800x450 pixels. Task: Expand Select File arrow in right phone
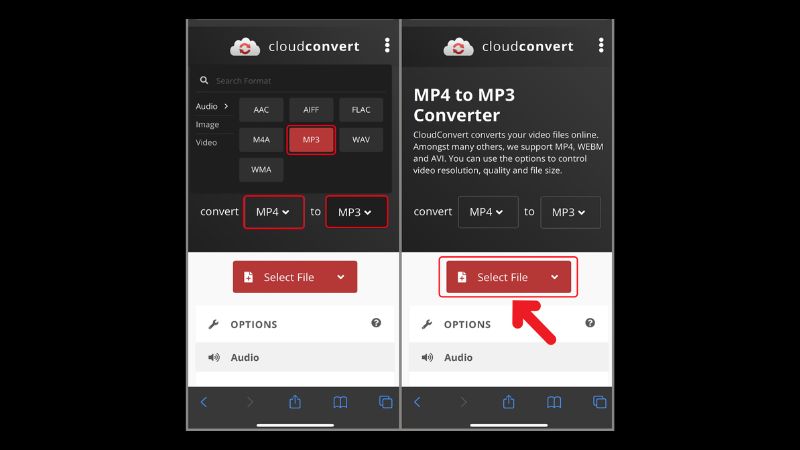point(555,277)
